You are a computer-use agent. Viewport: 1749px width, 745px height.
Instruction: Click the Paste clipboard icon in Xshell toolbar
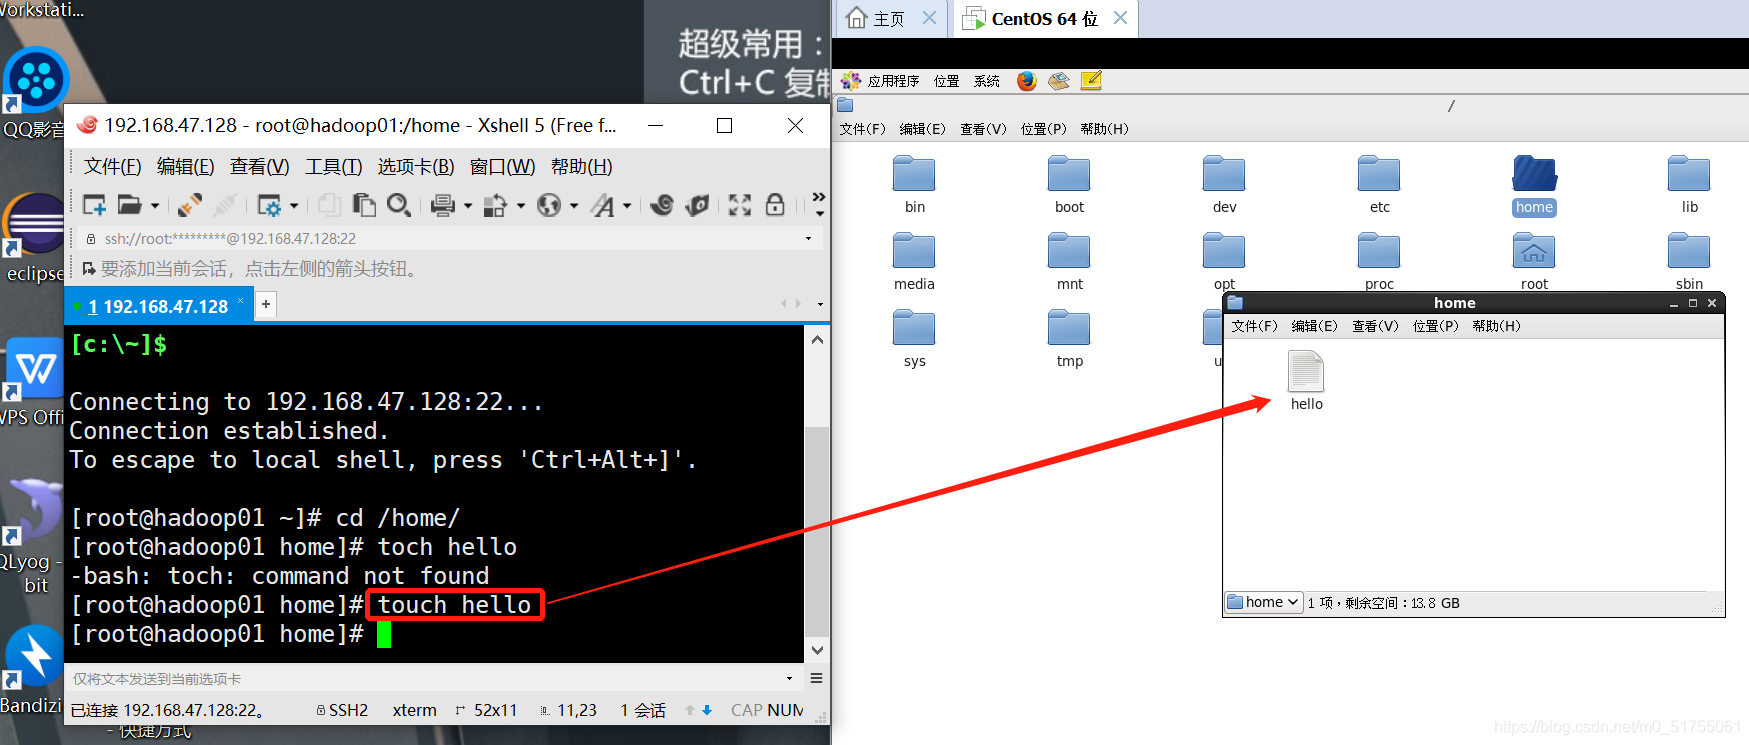[364, 205]
